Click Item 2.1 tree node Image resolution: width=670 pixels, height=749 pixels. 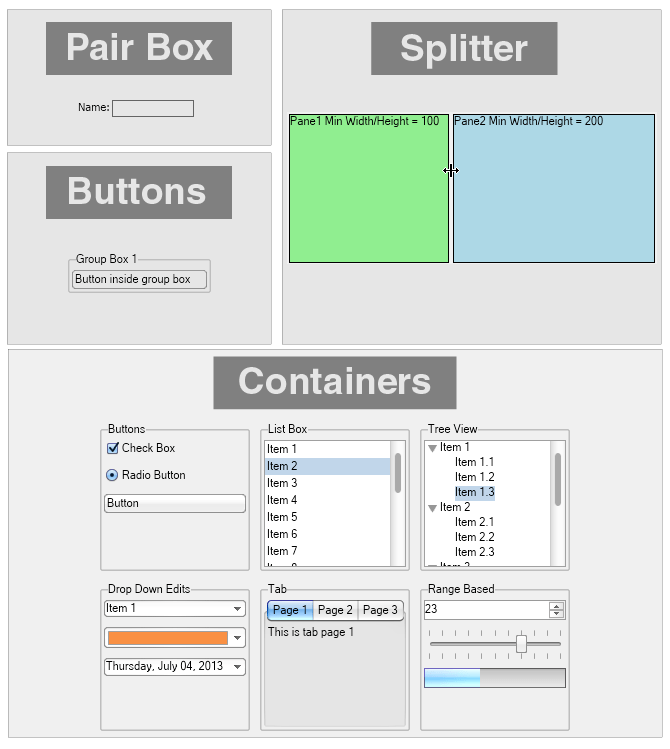pos(474,522)
